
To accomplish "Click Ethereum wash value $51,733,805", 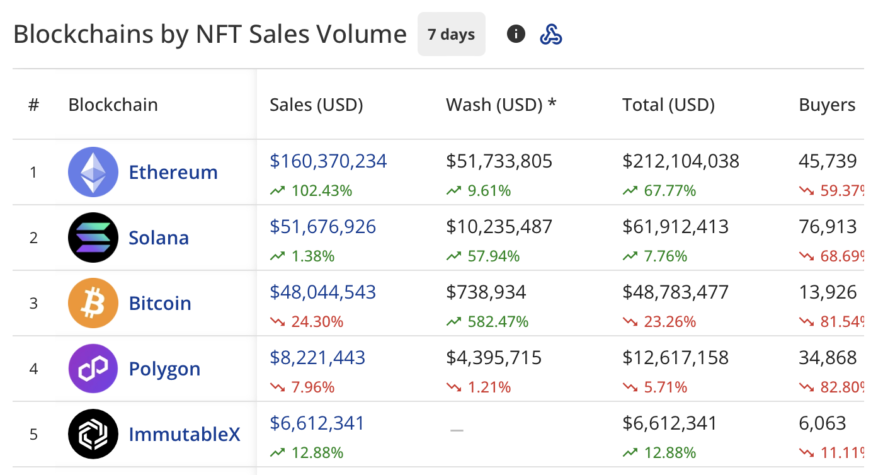I will pyautogui.click(x=499, y=161).
